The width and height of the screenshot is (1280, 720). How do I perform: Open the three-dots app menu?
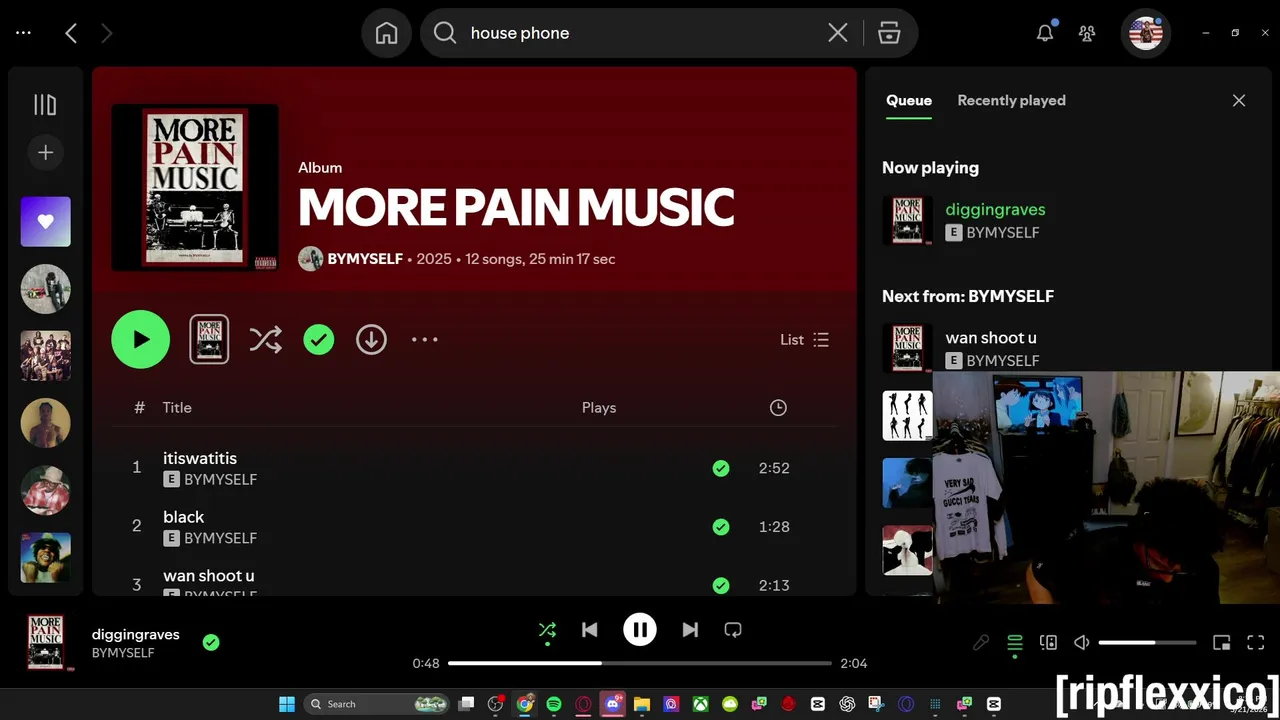(x=23, y=33)
